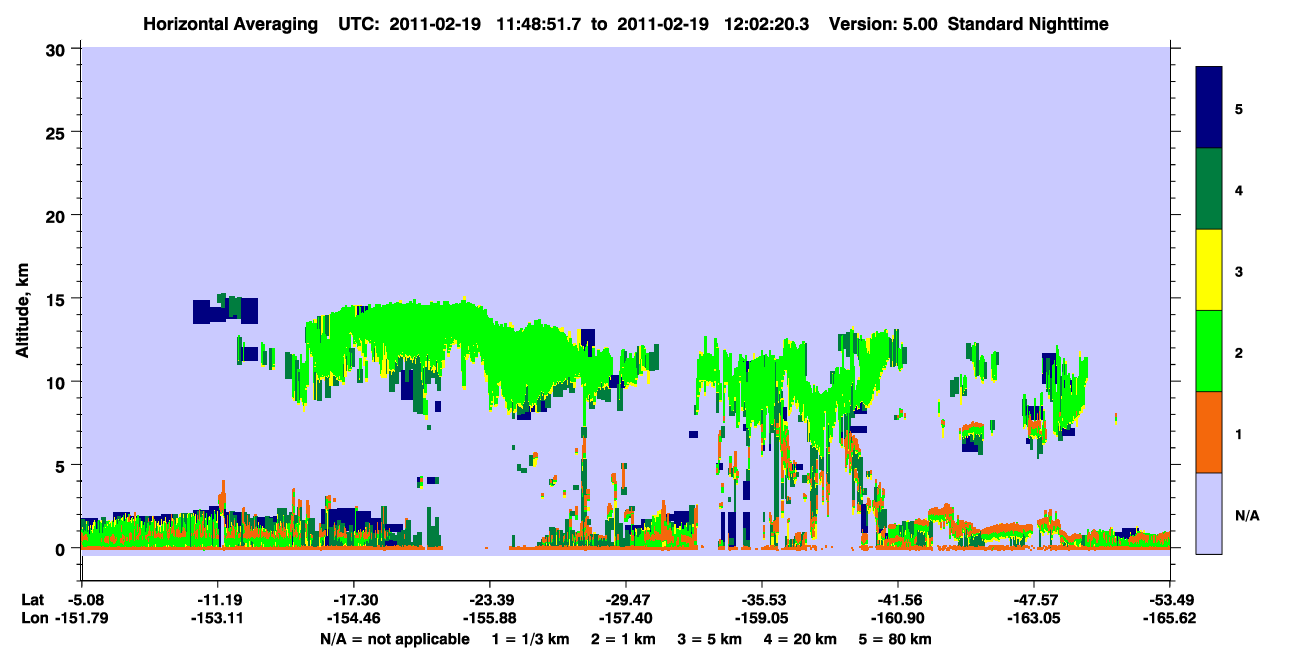Click longitude value -151.79

pyautogui.click(x=81, y=618)
